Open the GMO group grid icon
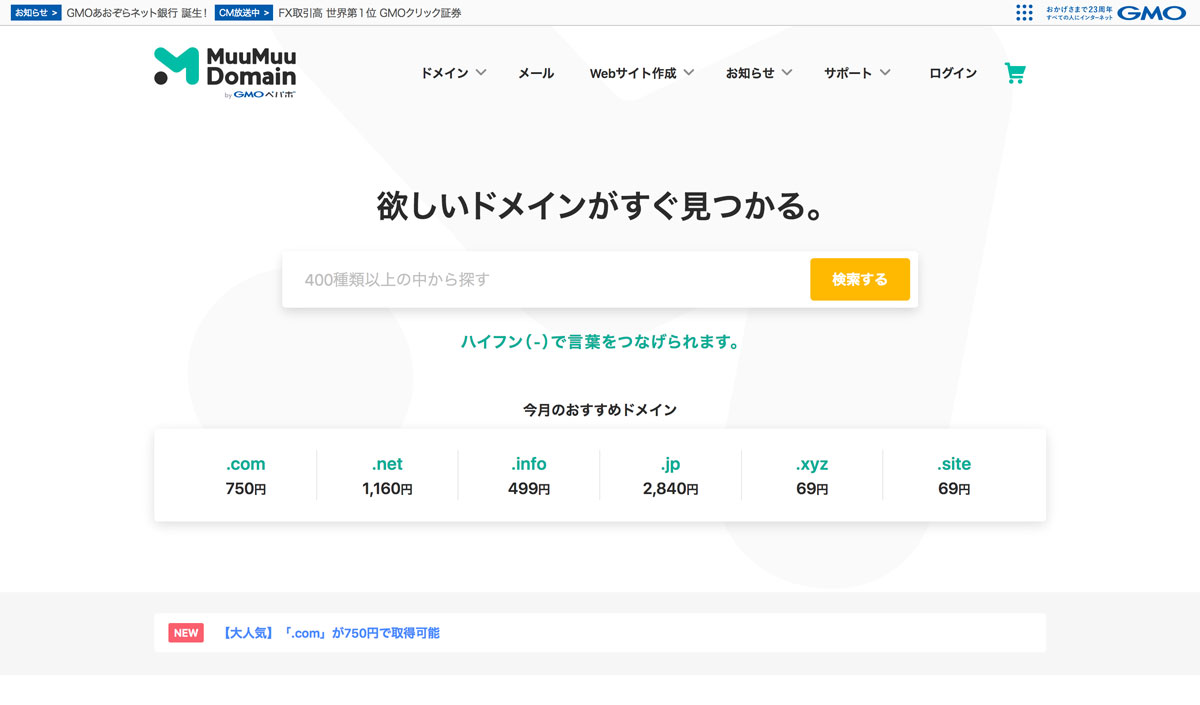 1024,12
